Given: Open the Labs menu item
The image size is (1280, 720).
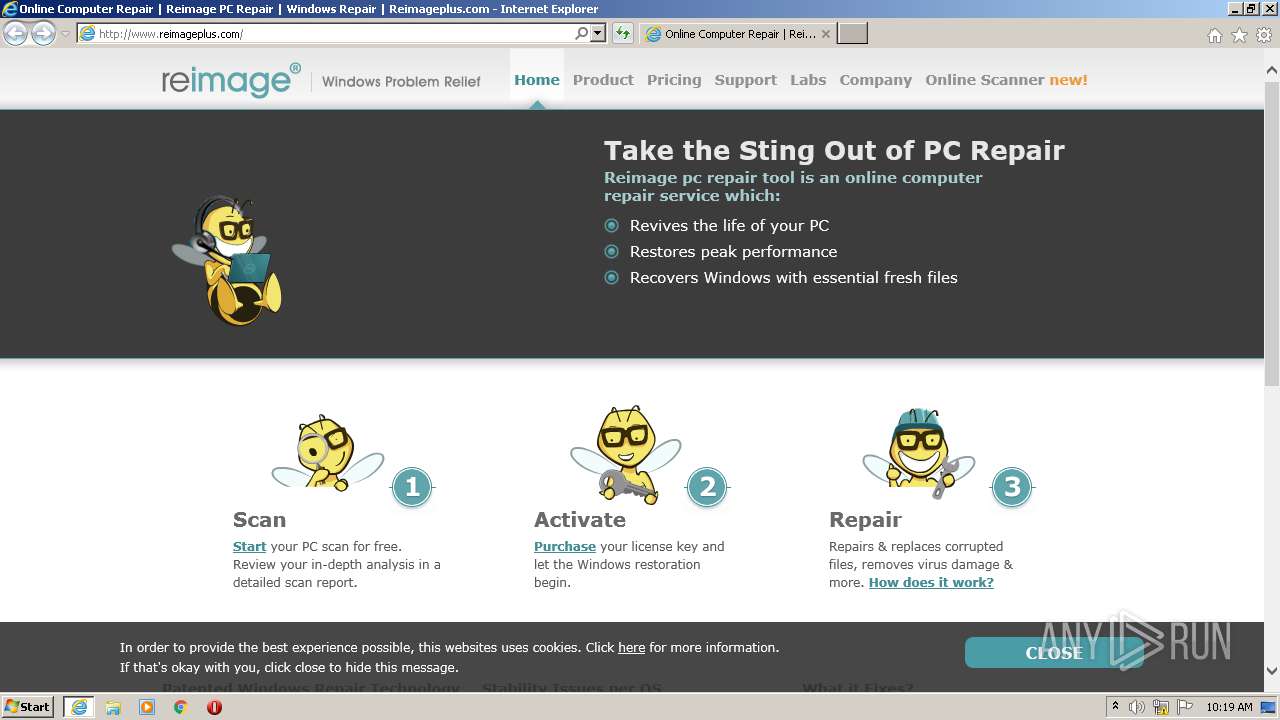Looking at the screenshot, I should pyautogui.click(x=808, y=80).
